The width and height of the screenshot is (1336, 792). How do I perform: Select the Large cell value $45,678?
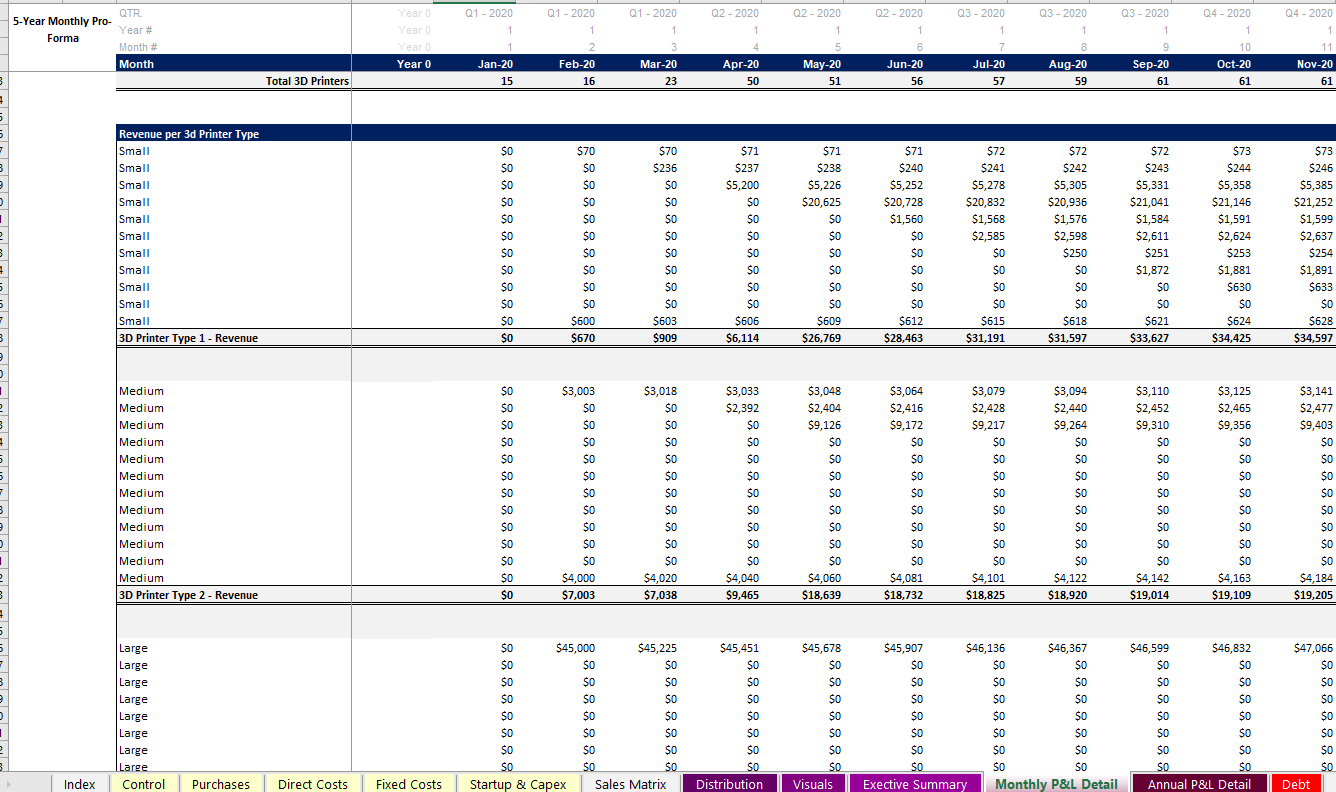tap(822, 648)
